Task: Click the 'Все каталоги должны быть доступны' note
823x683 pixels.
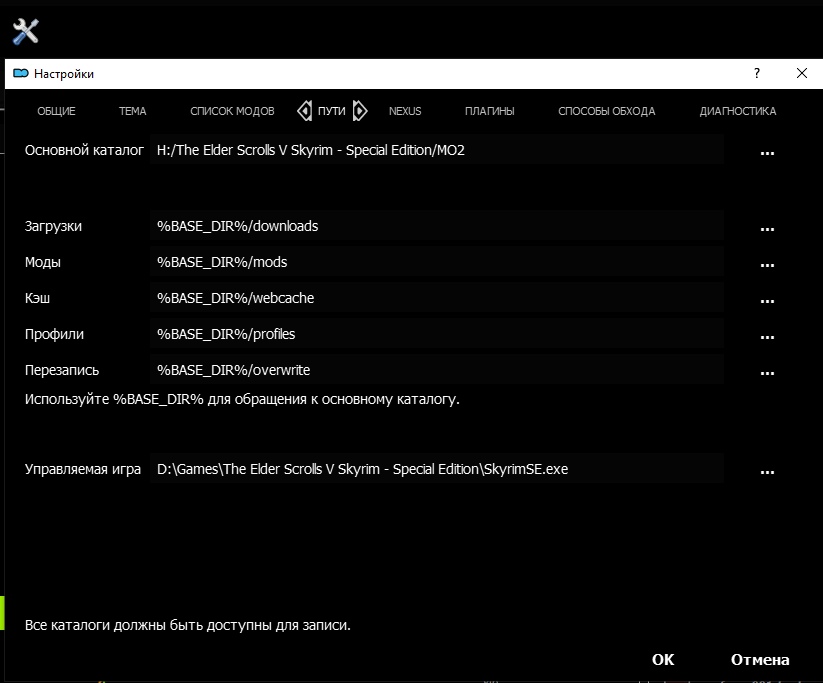Action: pyautogui.click(x=187, y=625)
